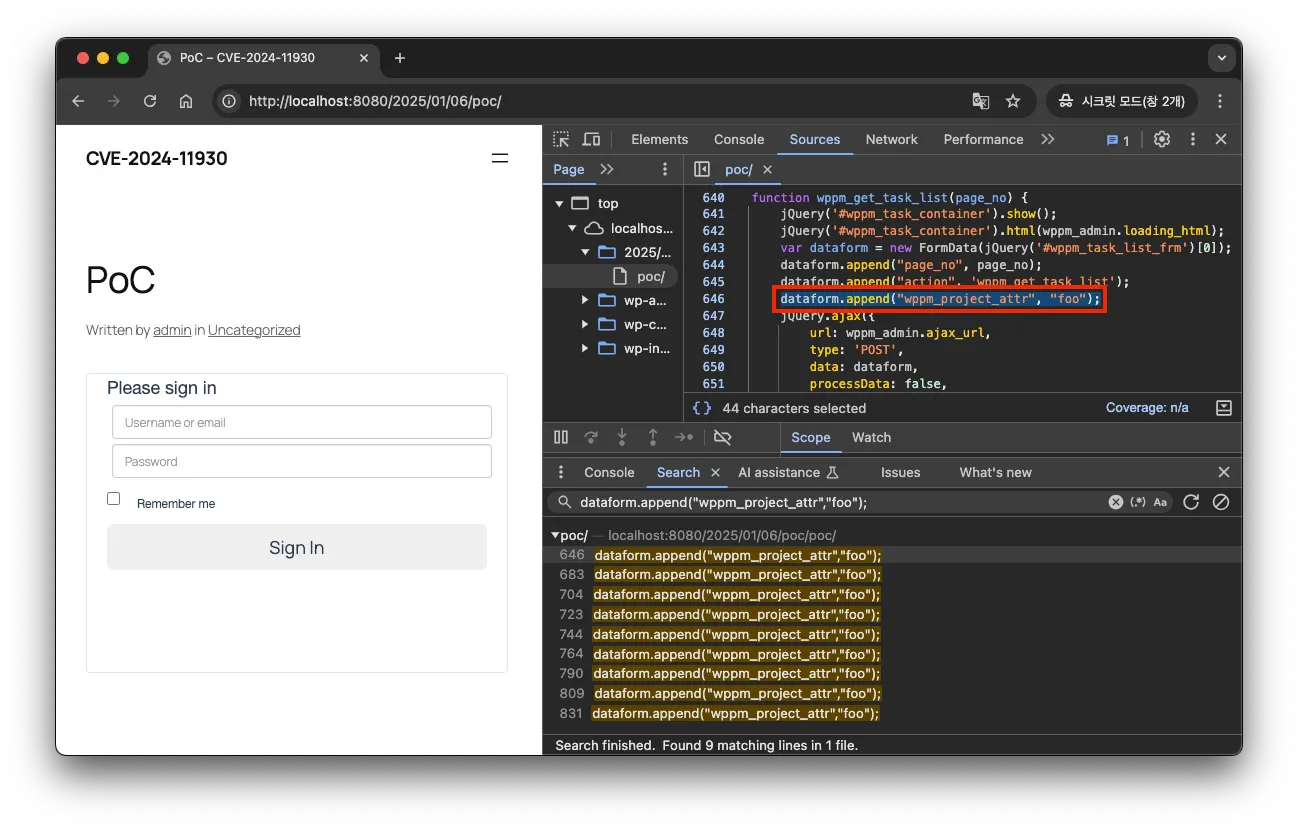Refresh the search results

tap(1190, 502)
